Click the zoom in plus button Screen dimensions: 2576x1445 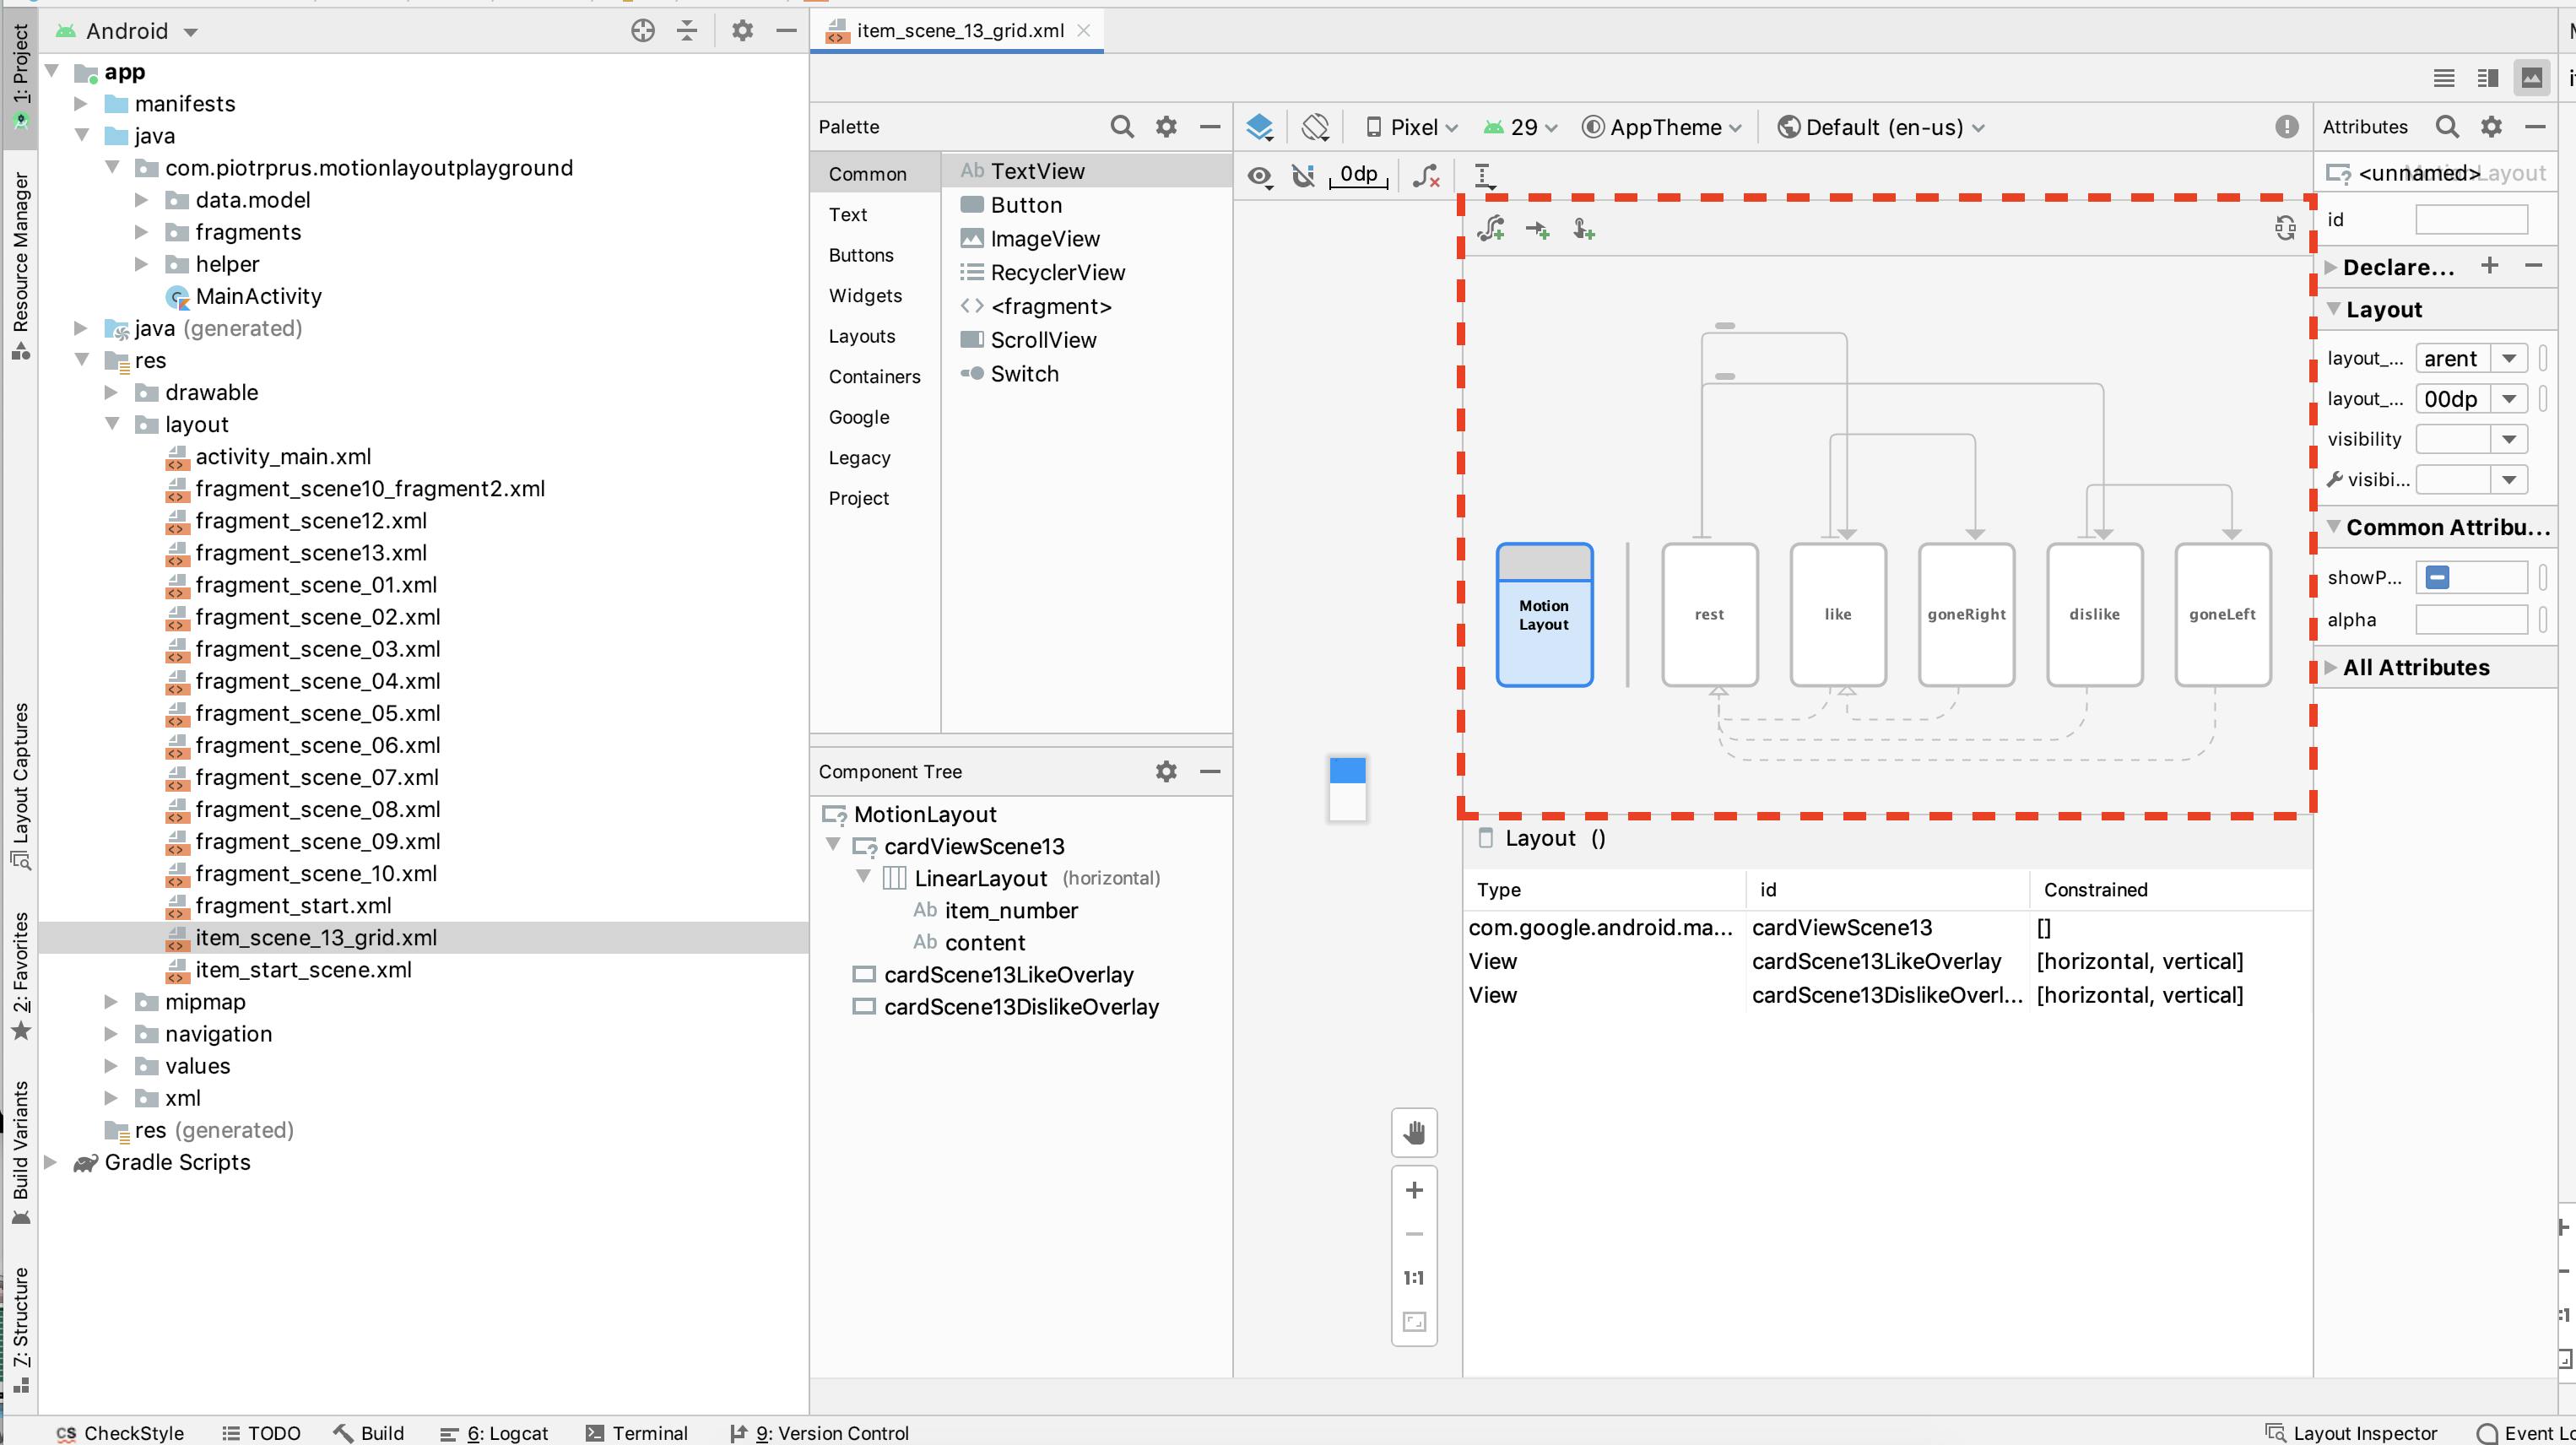[x=1414, y=1190]
